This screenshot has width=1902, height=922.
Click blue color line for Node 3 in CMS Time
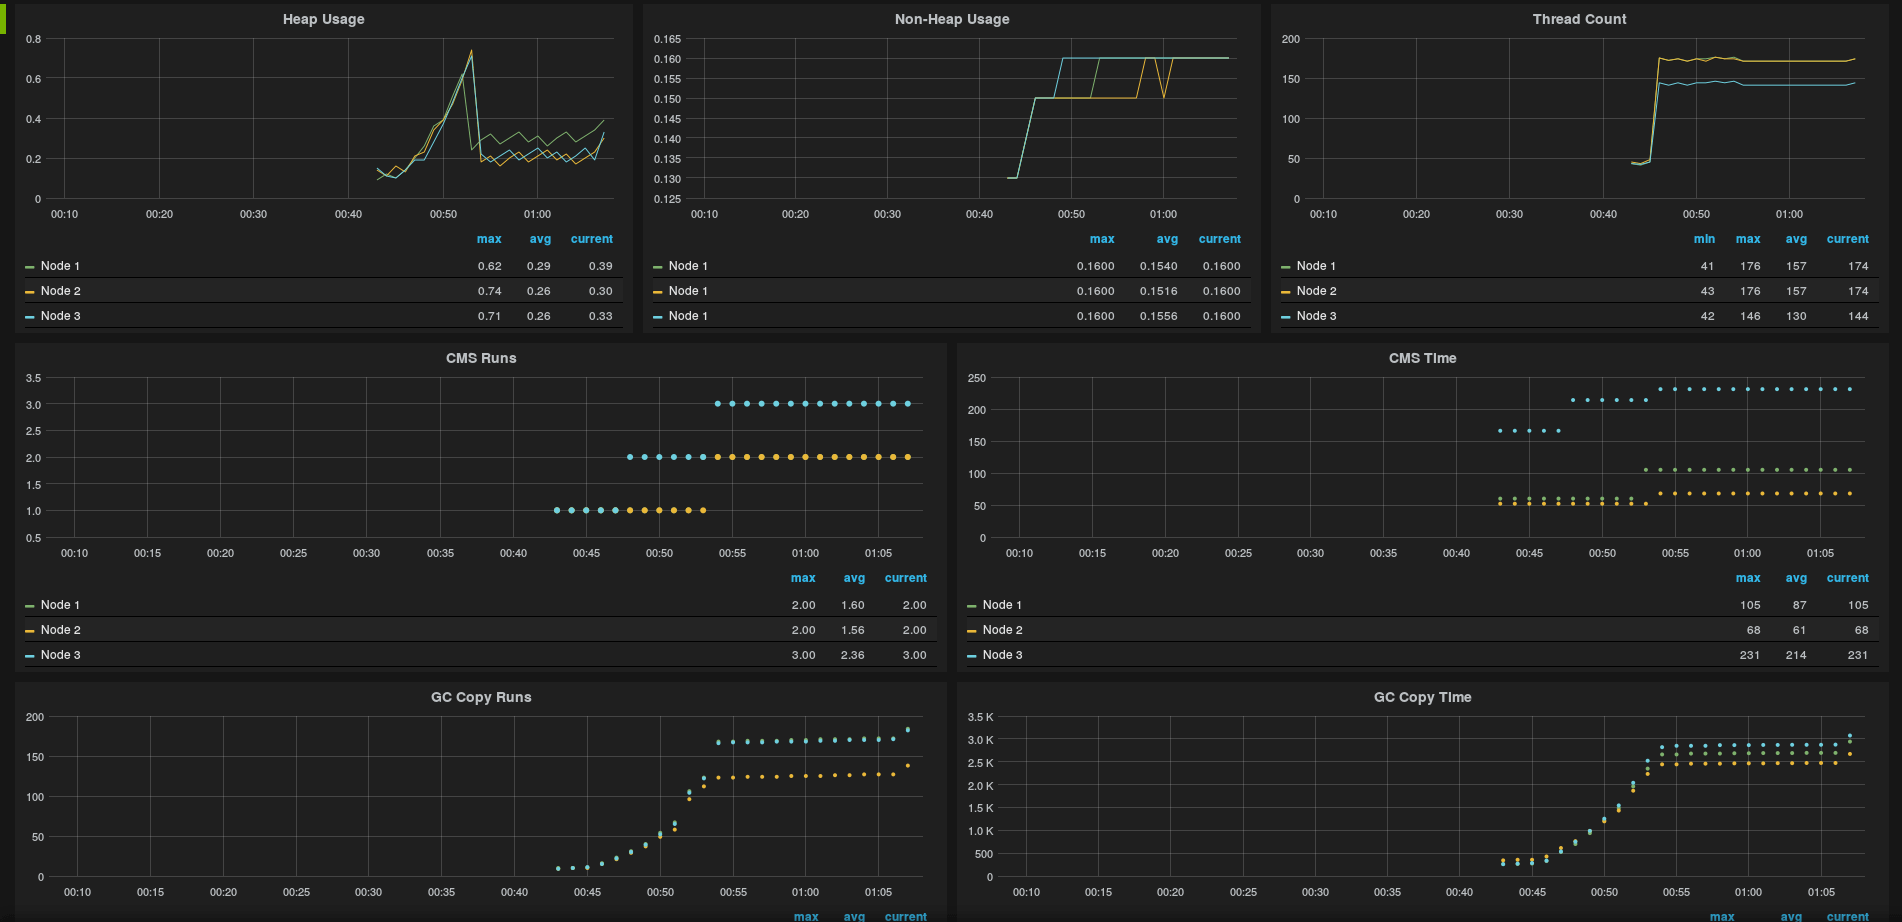click(x=972, y=656)
